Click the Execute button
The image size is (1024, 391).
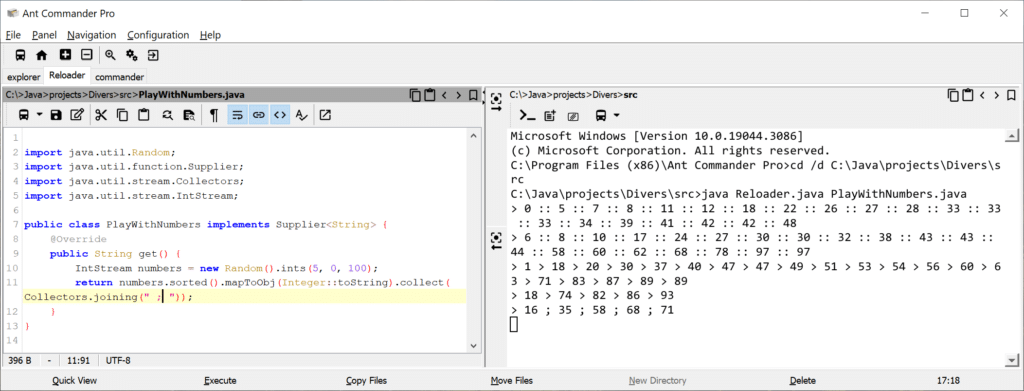[x=220, y=381]
